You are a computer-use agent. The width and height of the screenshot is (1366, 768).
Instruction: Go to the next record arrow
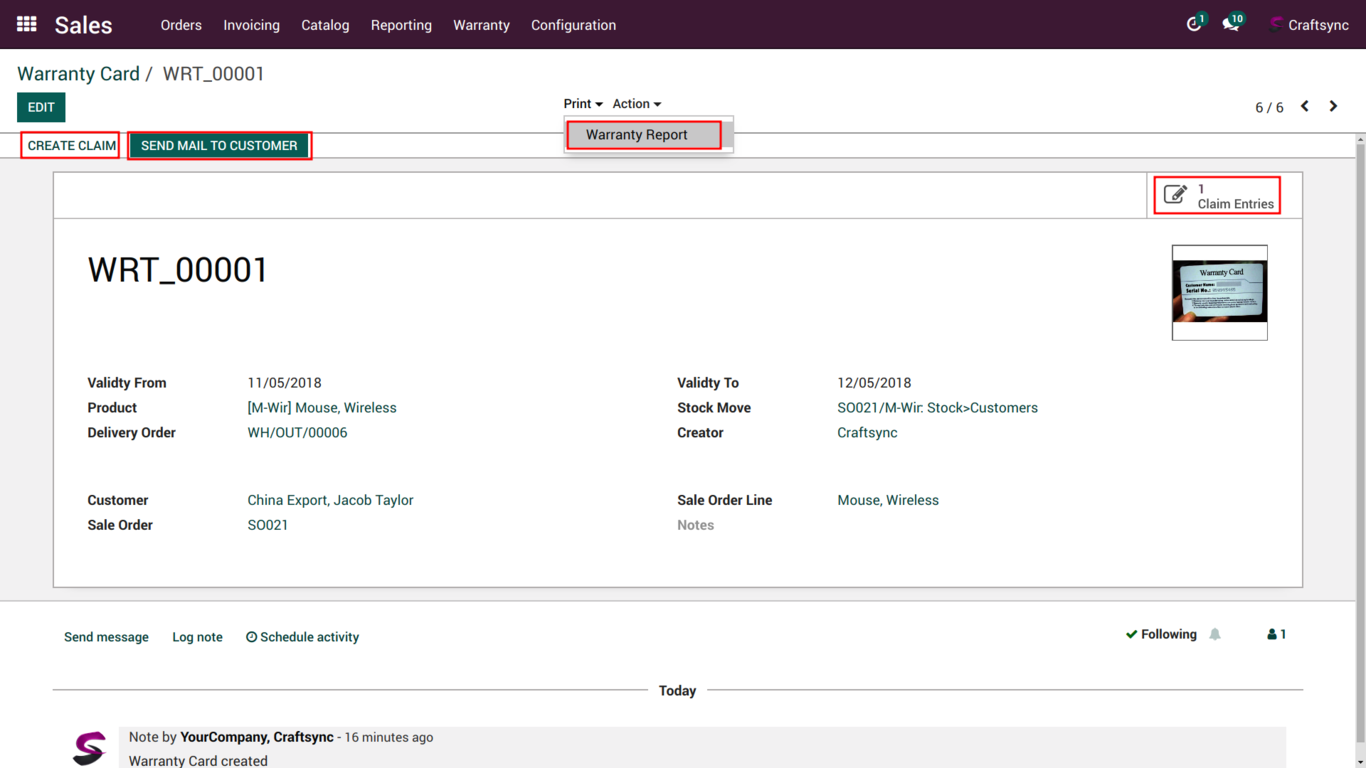1333,106
